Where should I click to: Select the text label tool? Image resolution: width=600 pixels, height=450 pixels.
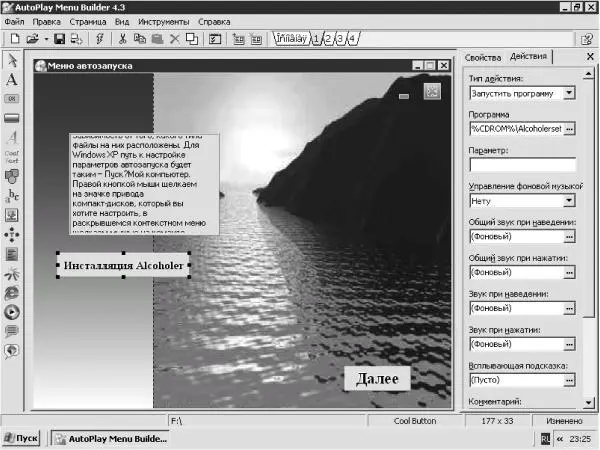12,79
